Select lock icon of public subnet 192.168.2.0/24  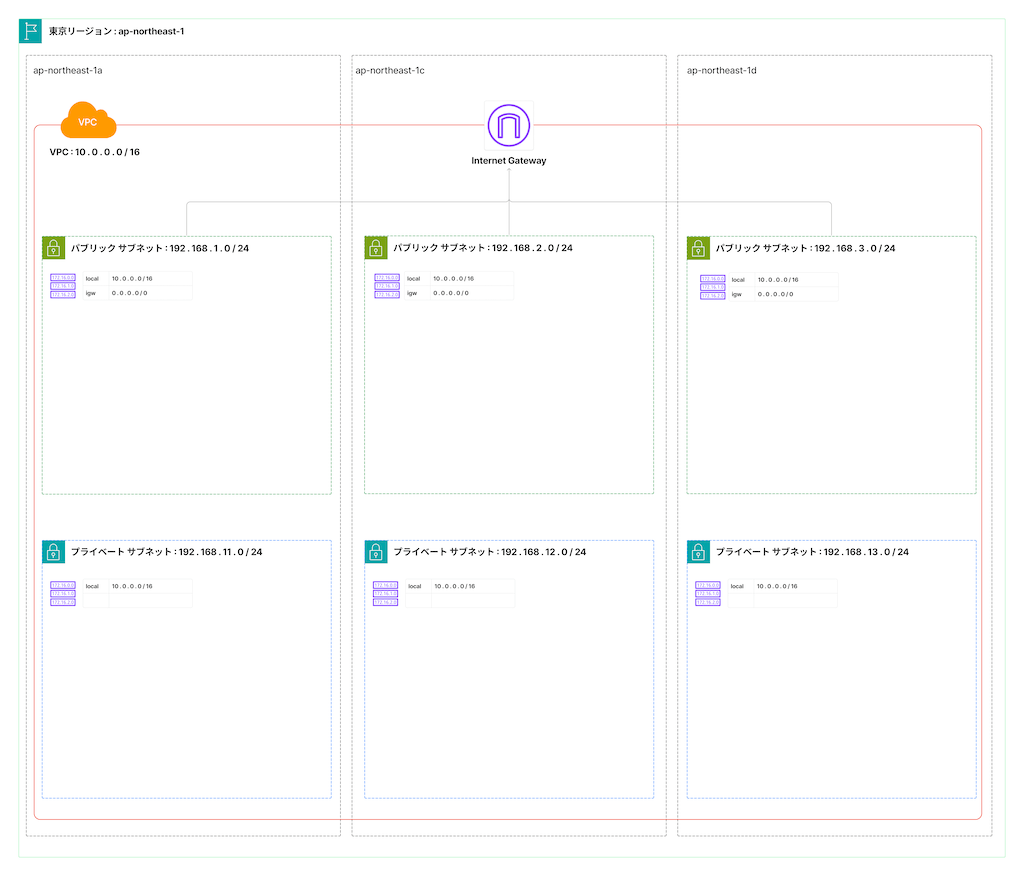pyautogui.click(x=376, y=248)
